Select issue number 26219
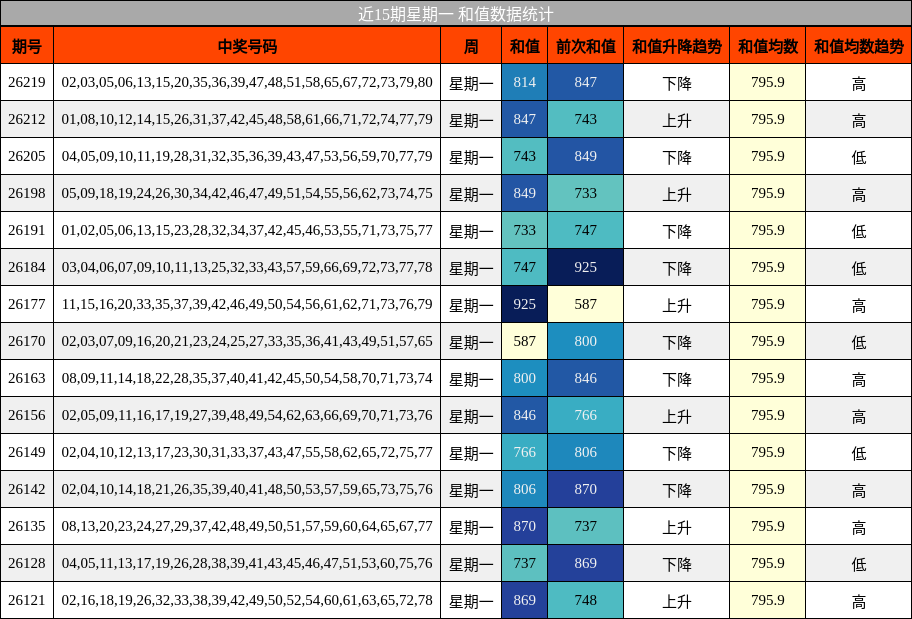 pos(27,83)
